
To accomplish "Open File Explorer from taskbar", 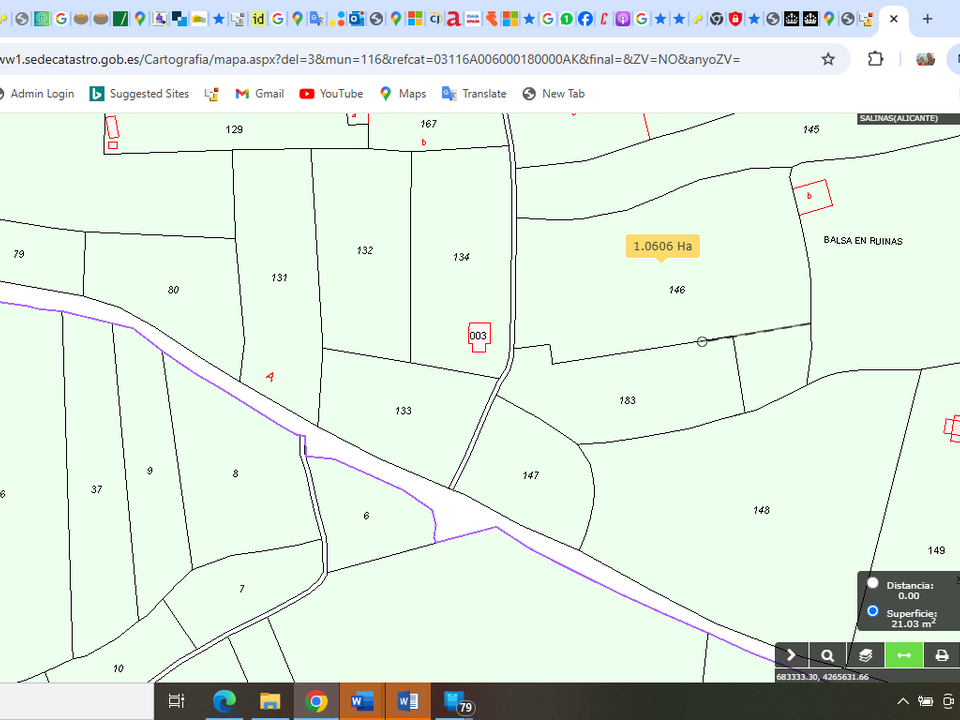I will (x=270, y=701).
